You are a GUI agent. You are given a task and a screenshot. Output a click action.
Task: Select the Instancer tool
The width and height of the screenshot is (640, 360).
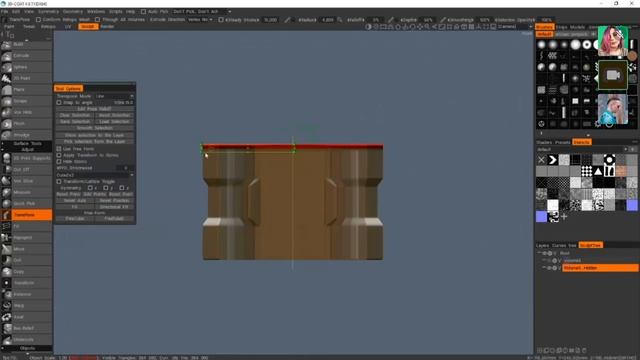pos(26,294)
